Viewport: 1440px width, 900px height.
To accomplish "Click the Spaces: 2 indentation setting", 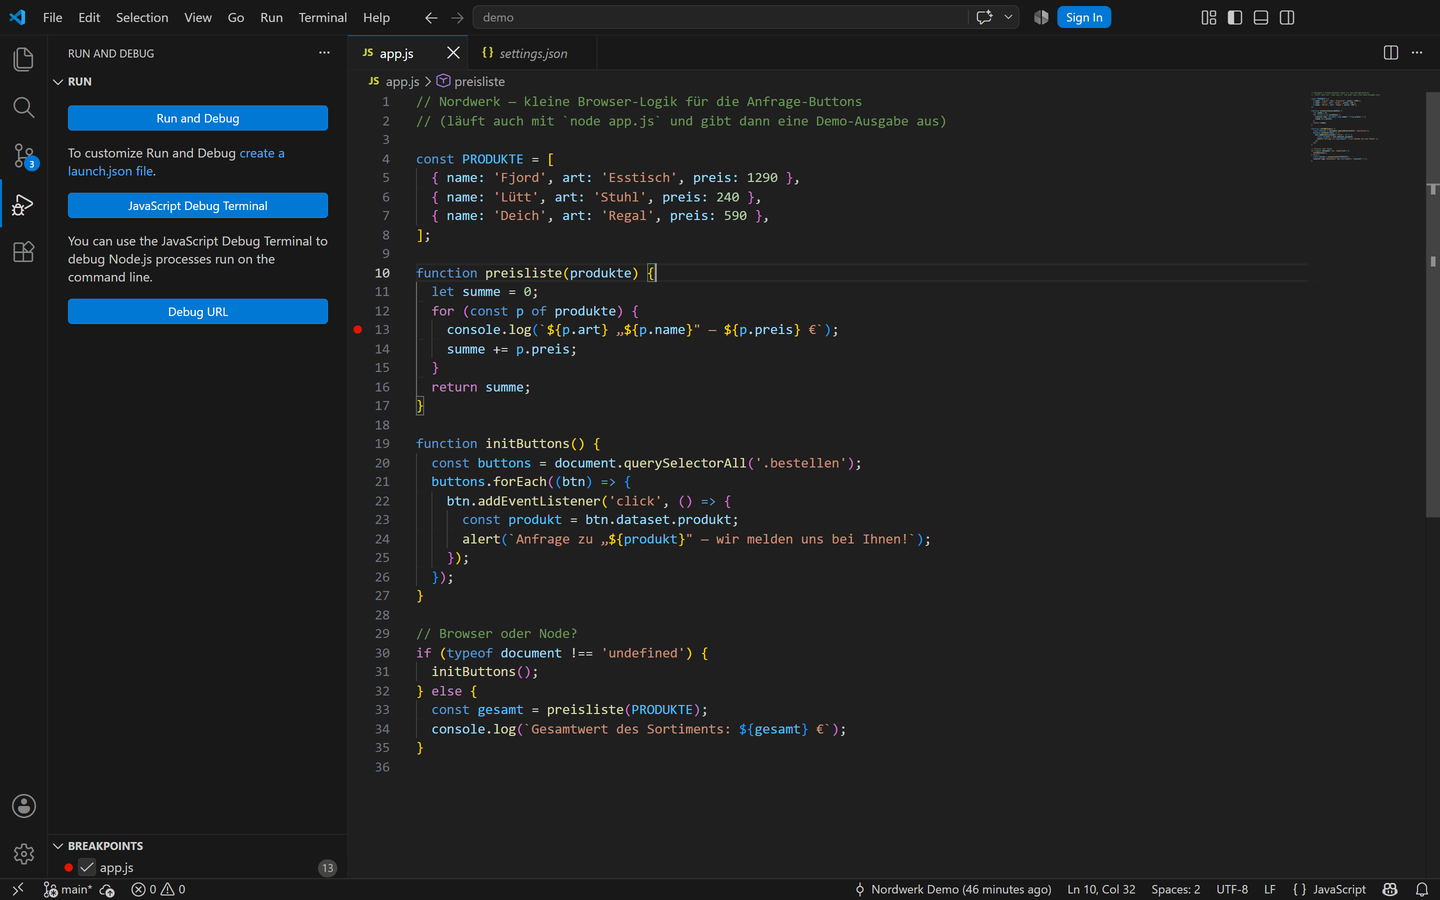I will click(x=1175, y=889).
